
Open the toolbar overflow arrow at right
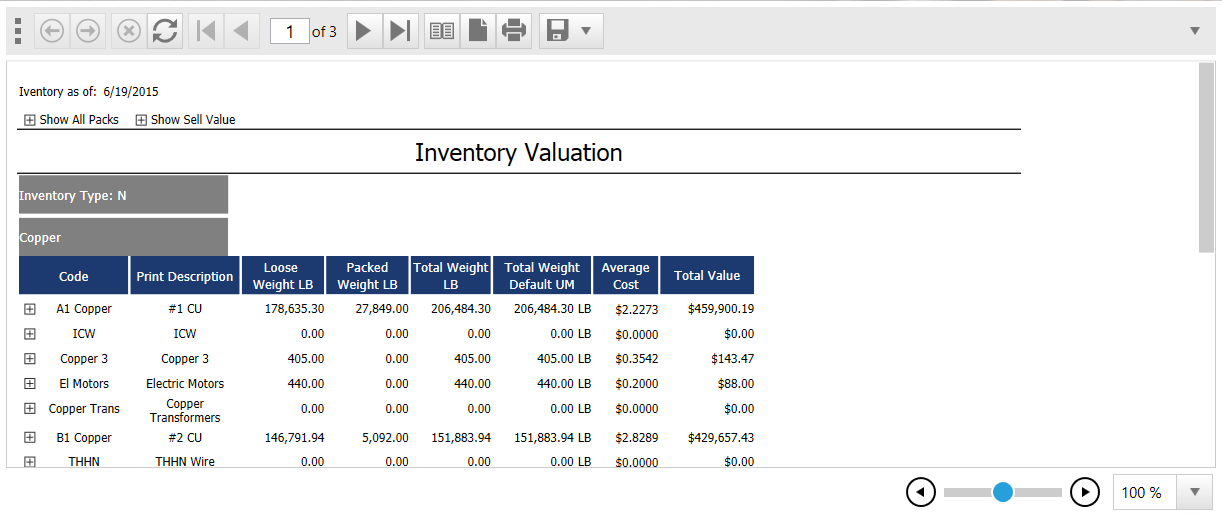(1194, 31)
